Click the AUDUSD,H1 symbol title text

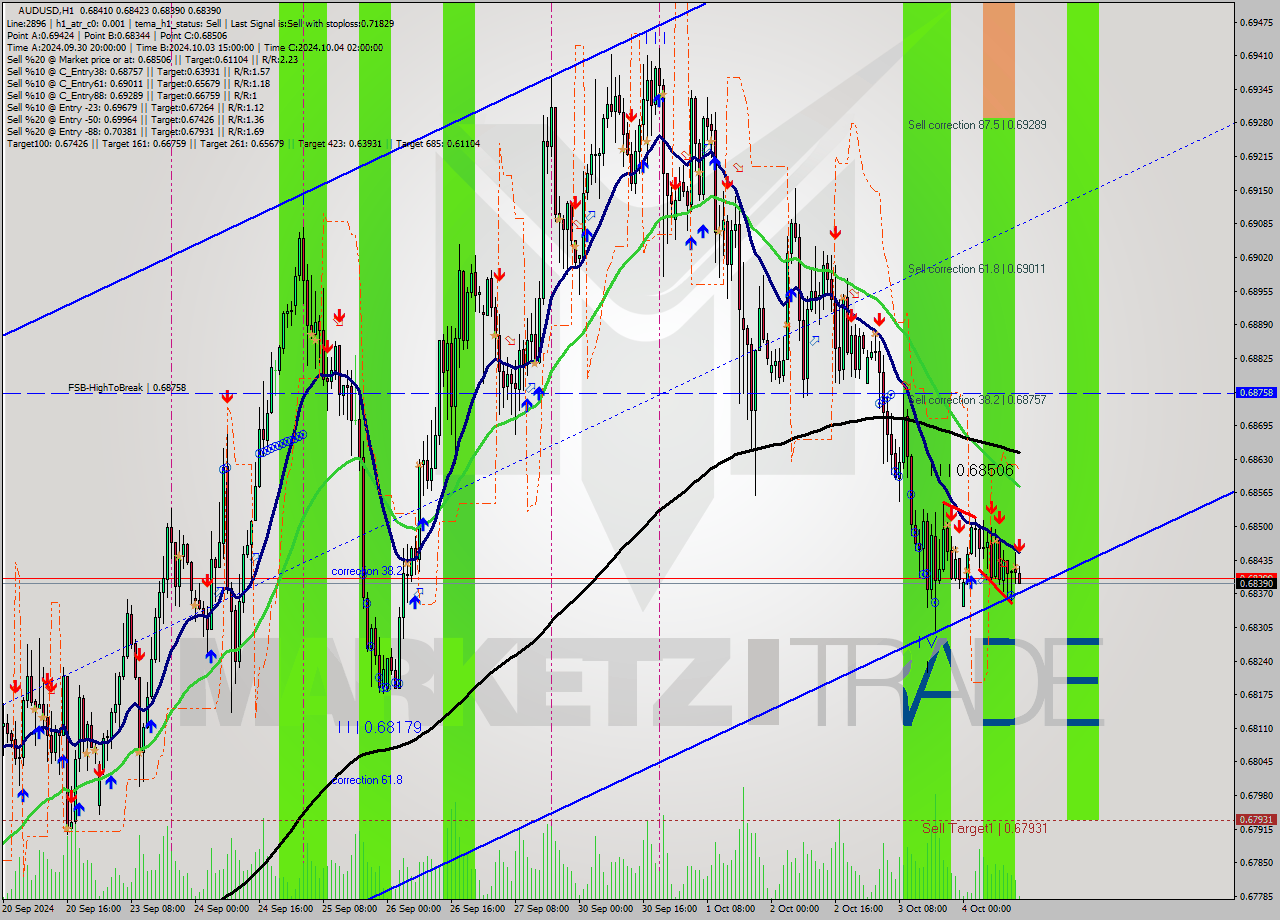pos(44,10)
